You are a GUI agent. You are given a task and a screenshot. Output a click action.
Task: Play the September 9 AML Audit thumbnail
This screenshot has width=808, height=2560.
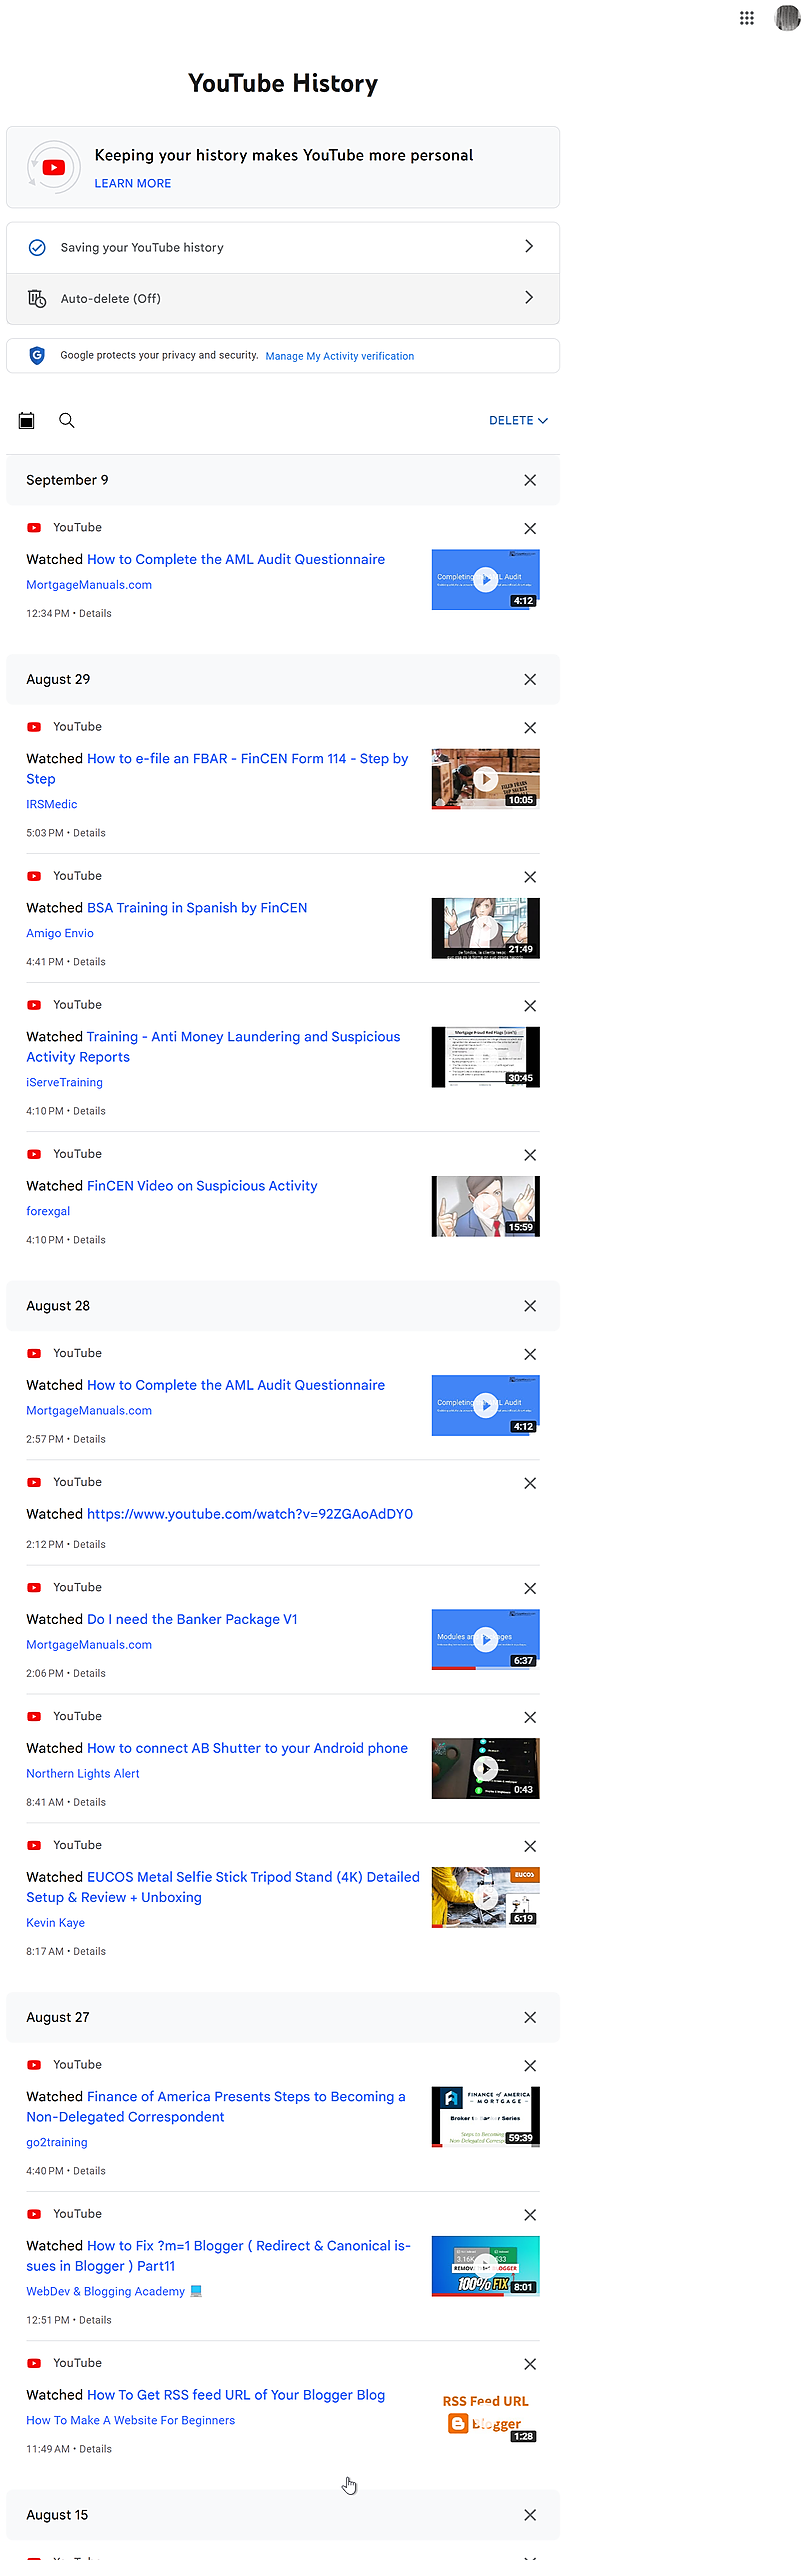(485, 579)
